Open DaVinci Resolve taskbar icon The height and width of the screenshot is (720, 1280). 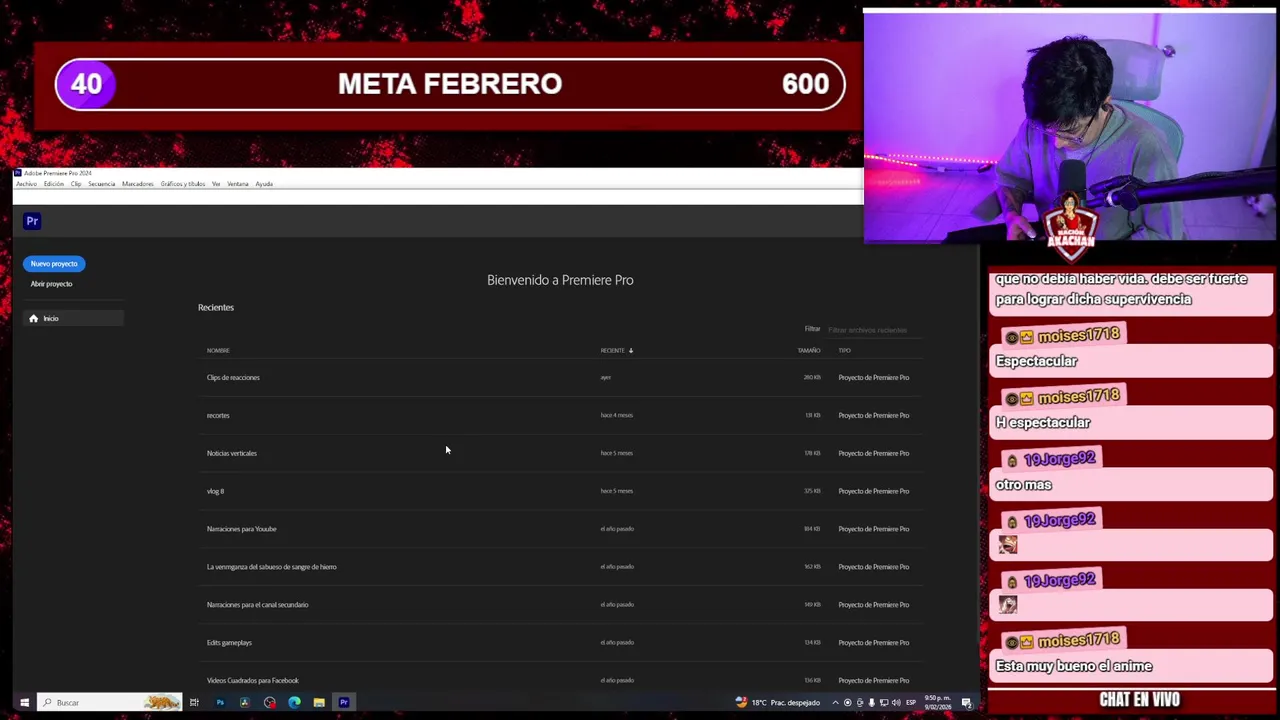tap(245, 703)
